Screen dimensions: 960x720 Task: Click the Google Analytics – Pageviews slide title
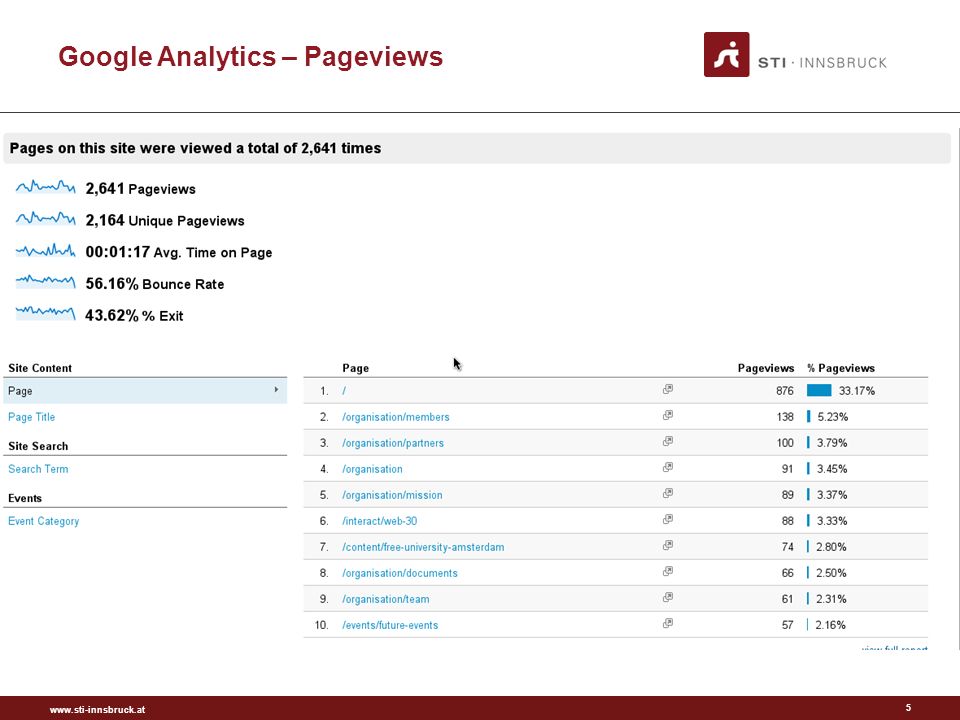point(250,56)
